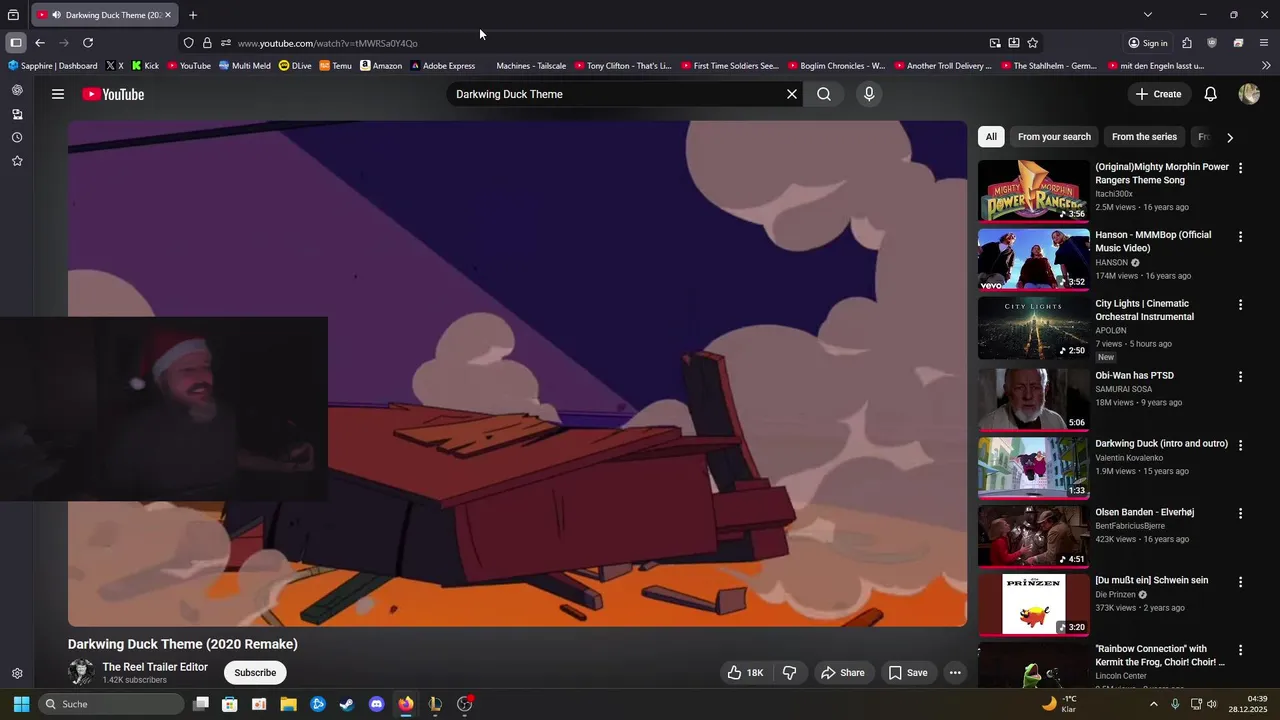
Task: Bookmark this page with star icon
Action: (1032, 43)
